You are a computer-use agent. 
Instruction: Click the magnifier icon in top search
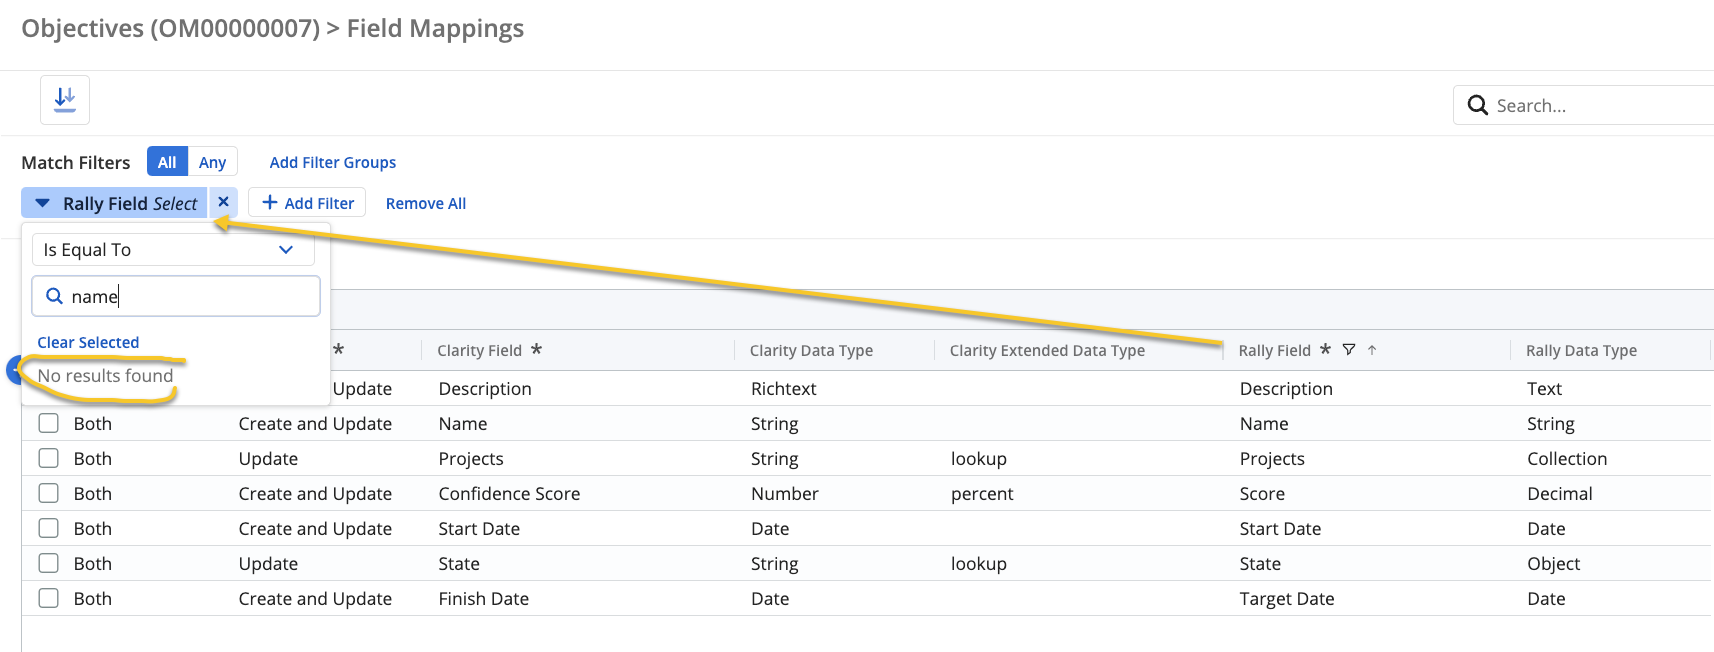pos(1477,105)
